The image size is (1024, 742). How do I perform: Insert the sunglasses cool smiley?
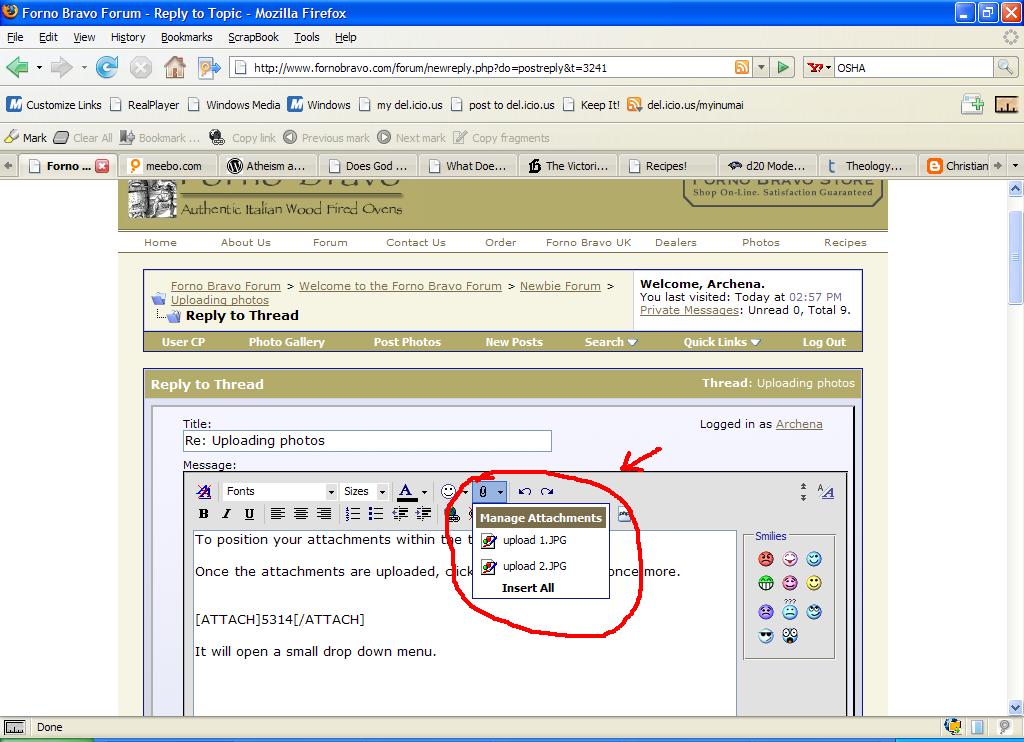point(766,636)
